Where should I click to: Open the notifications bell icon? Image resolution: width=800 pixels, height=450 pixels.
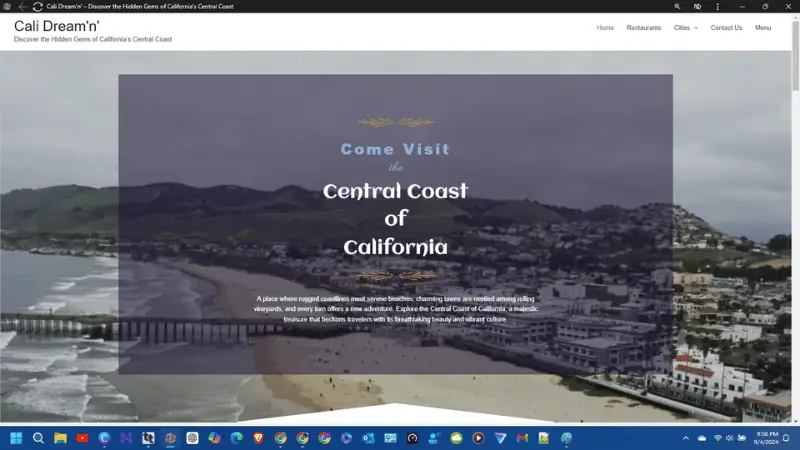(786, 438)
